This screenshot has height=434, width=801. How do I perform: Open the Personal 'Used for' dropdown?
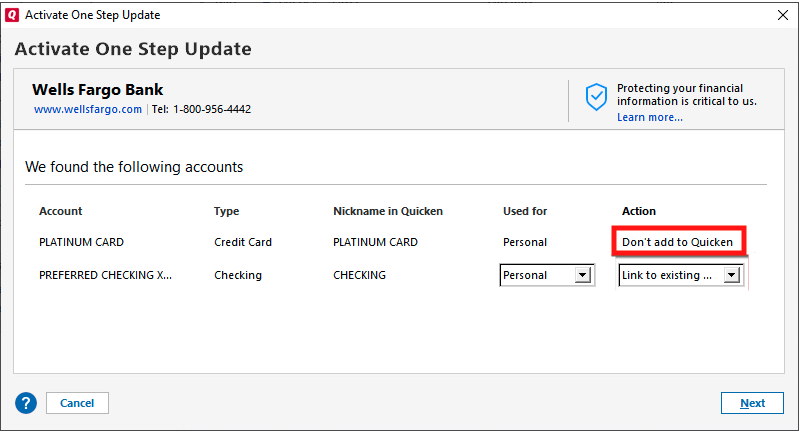tap(547, 275)
